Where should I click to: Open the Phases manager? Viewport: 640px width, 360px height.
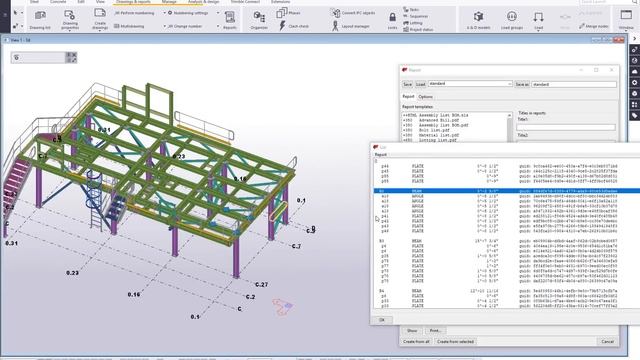pyautogui.click(x=289, y=13)
